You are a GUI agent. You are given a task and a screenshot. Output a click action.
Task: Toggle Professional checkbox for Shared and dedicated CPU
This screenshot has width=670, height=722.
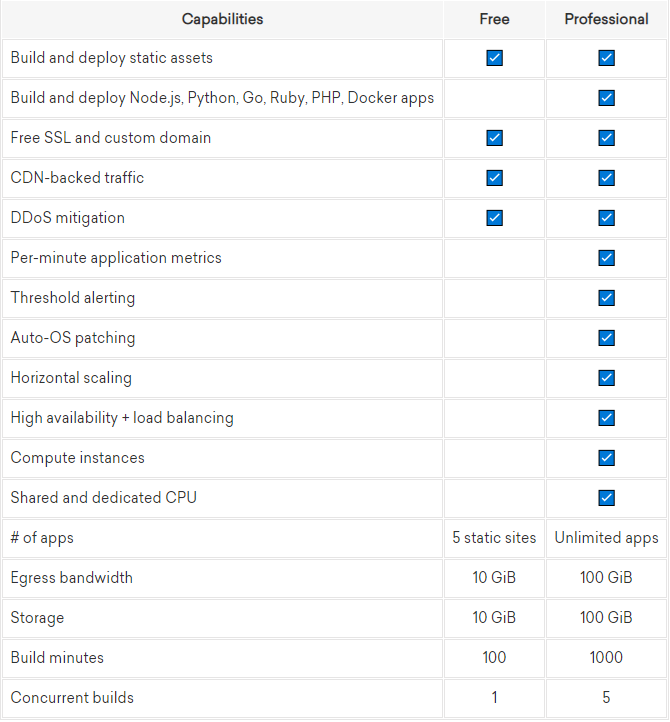click(606, 498)
